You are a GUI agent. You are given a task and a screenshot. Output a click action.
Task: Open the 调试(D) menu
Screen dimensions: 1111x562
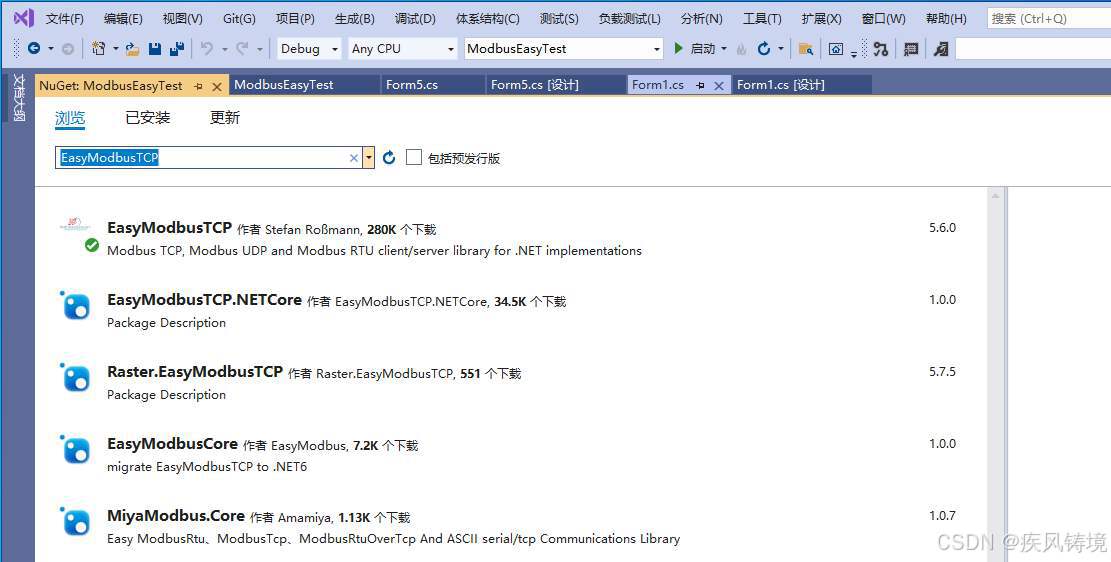[x=415, y=18]
